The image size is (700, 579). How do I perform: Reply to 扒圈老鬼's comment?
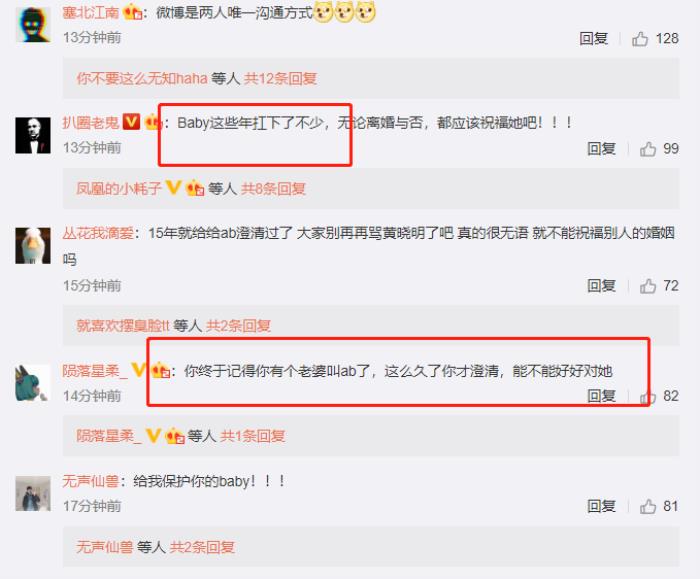tap(601, 149)
